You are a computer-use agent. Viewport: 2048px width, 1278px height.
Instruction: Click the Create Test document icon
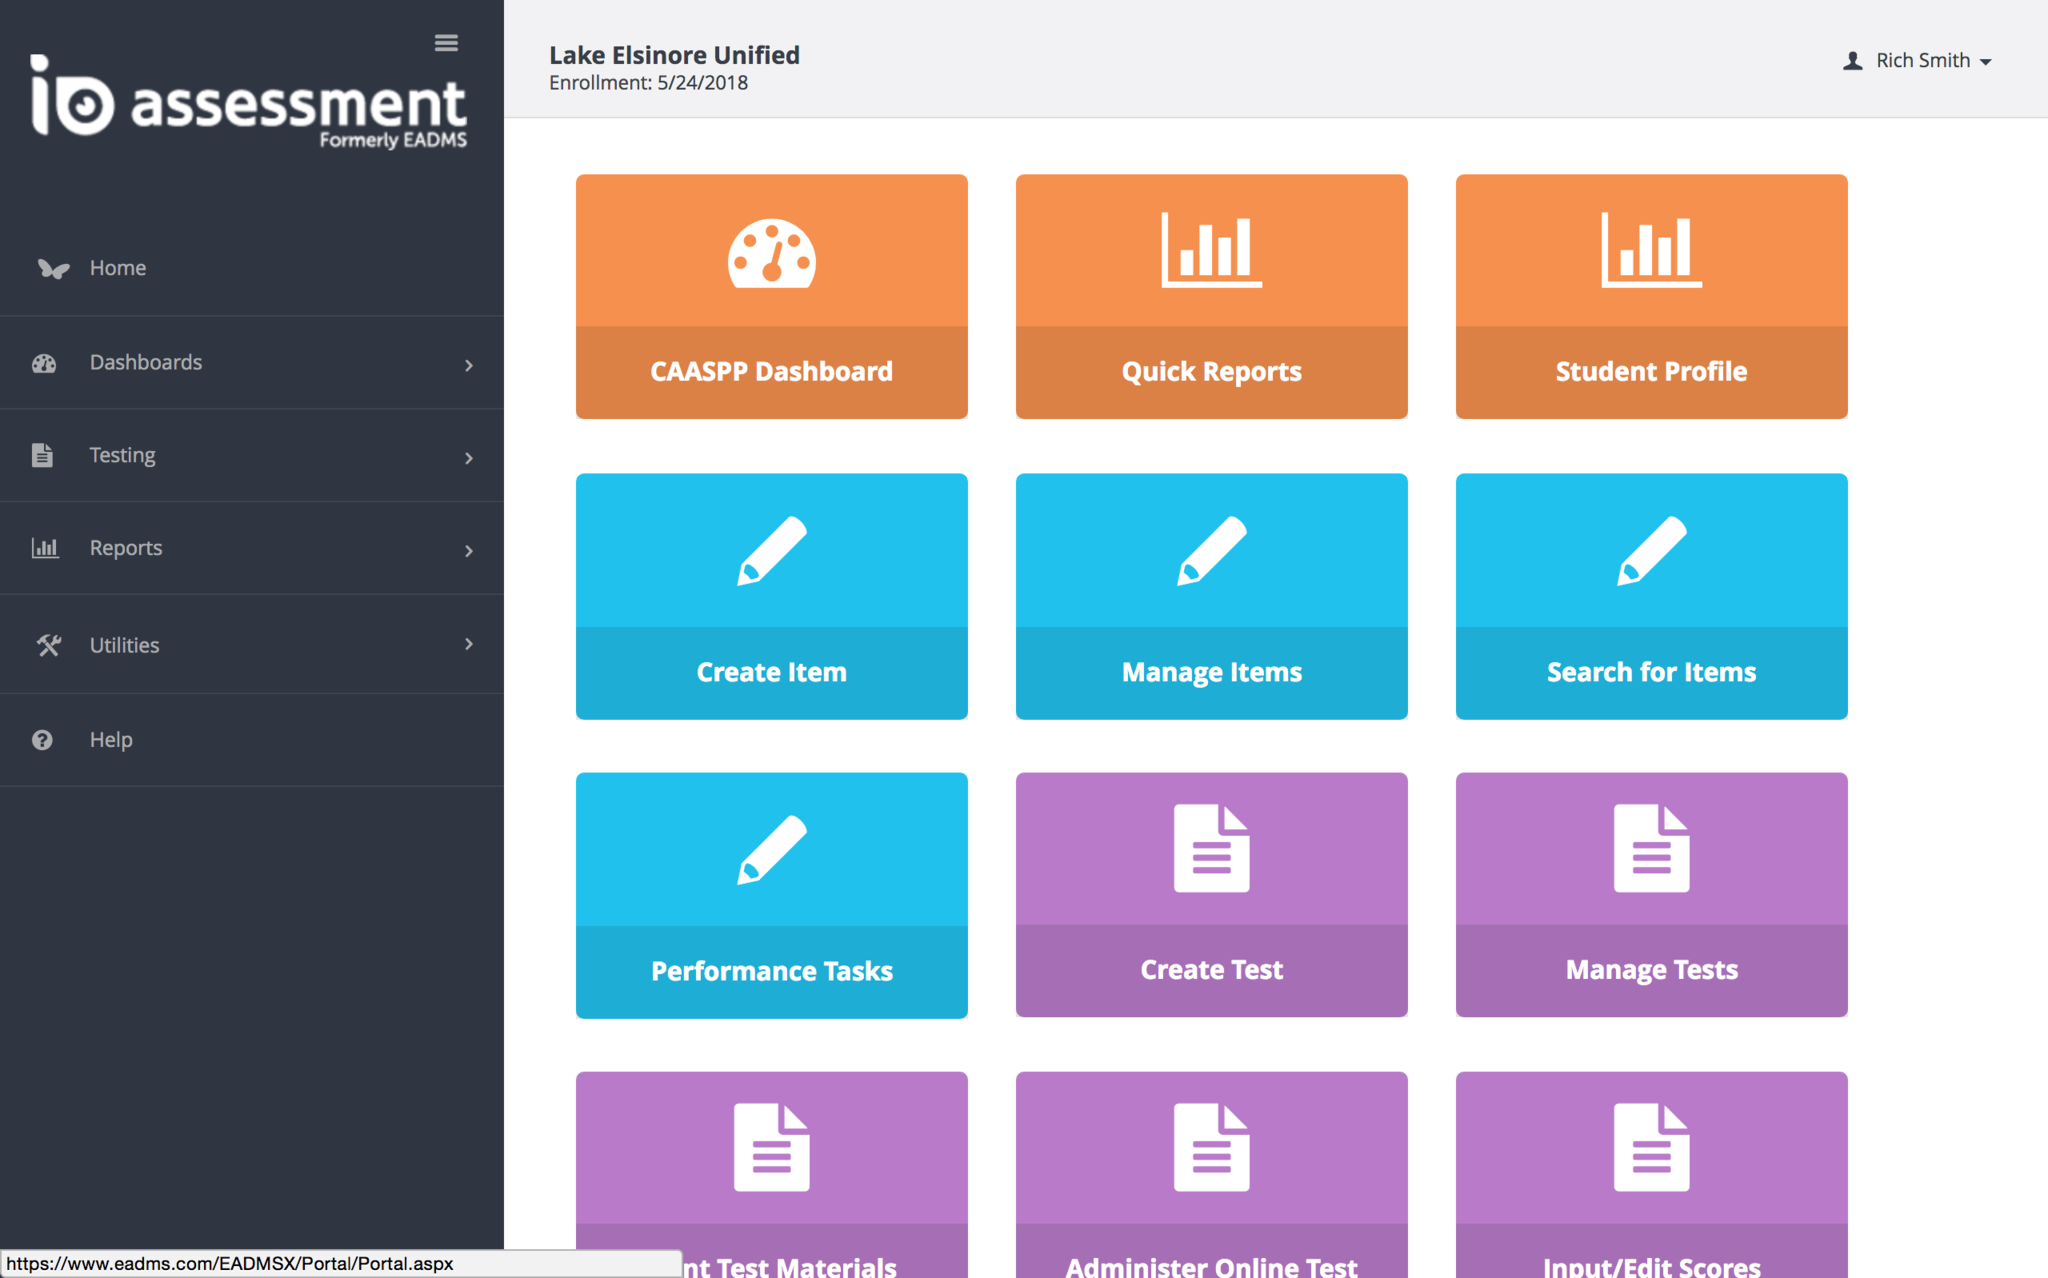click(1211, 848)
